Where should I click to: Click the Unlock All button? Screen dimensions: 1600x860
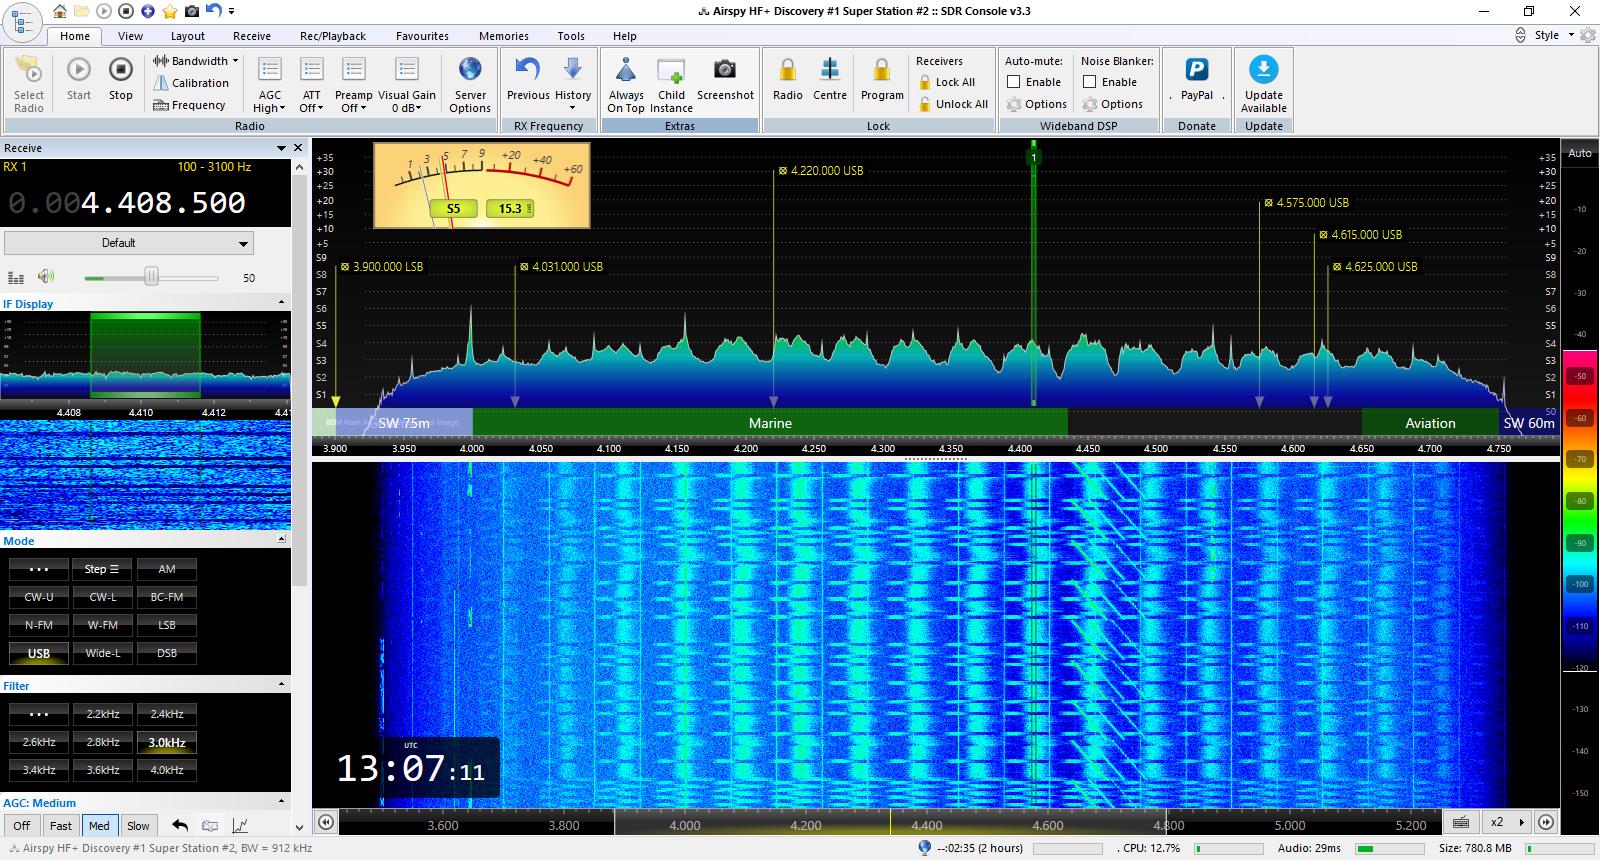tap(951, 104)
